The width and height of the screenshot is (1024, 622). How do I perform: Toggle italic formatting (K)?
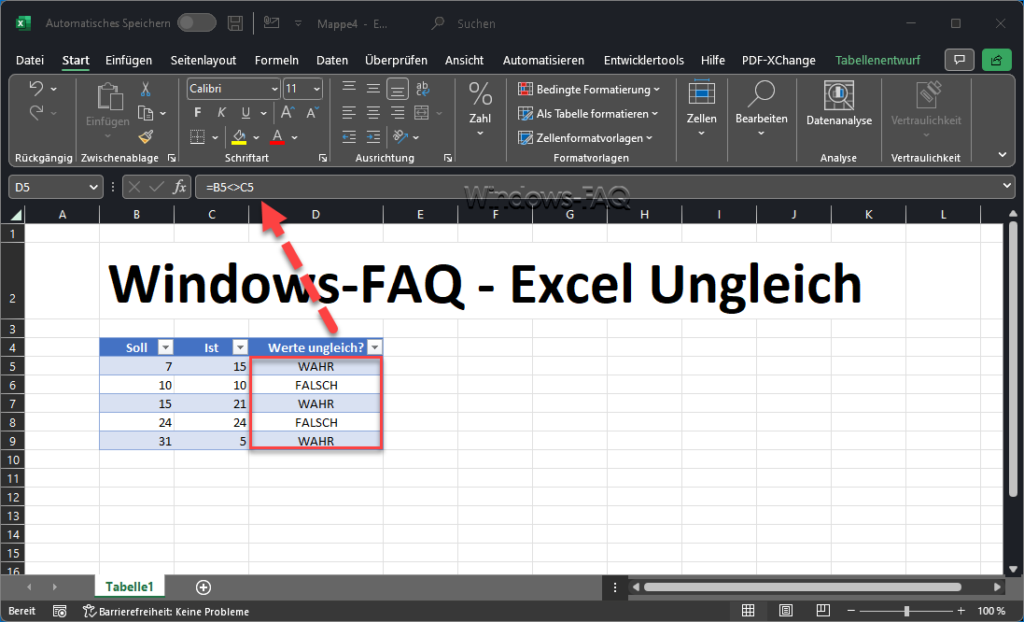(x=221, y=113)
